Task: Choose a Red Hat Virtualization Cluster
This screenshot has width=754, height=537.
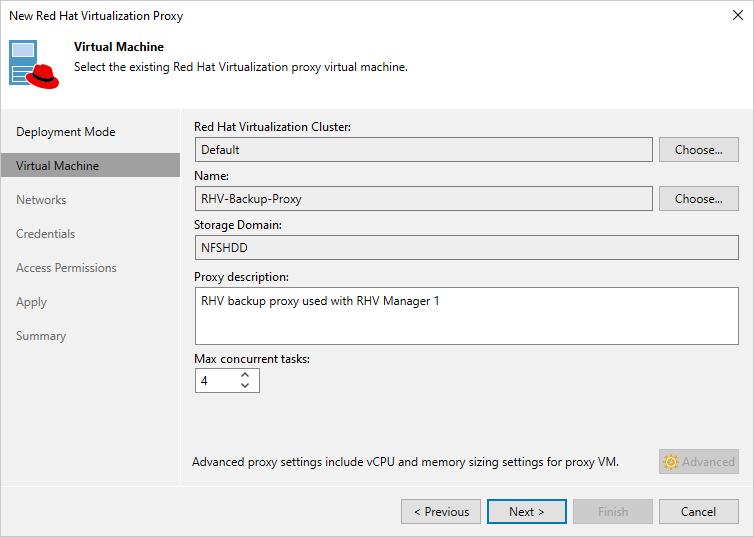Action: pyautogui.click(x=698, y=150)
